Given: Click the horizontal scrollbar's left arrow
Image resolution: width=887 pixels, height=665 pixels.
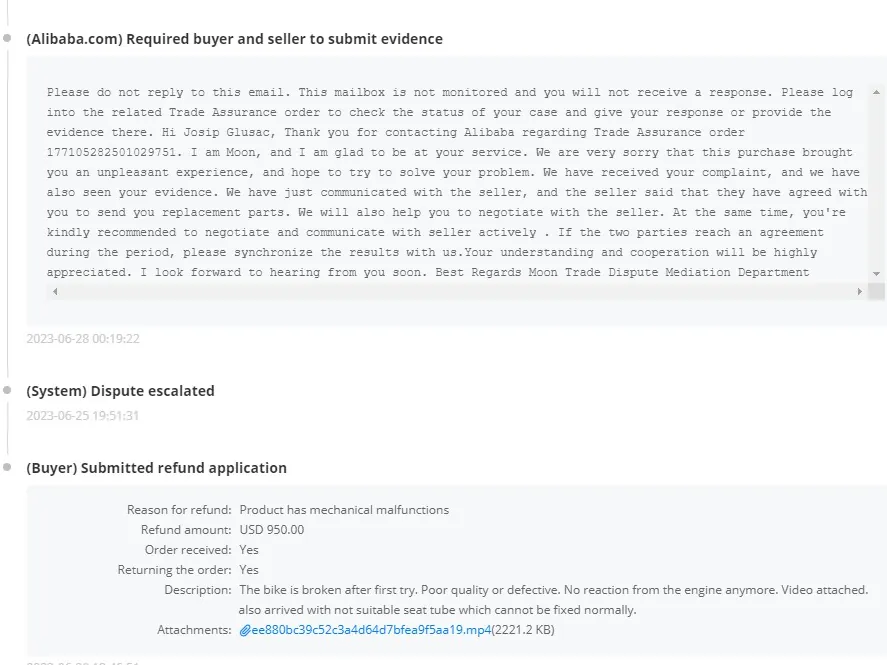Looking at the screenshot, I should point(54,292).
